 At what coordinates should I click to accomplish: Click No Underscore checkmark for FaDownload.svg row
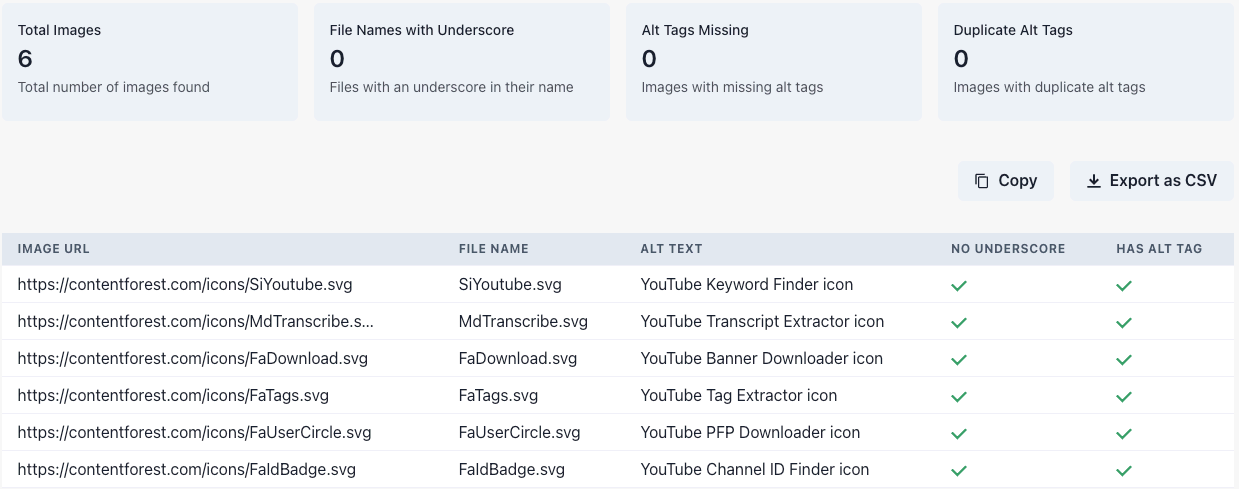click(x=959, y=359)
